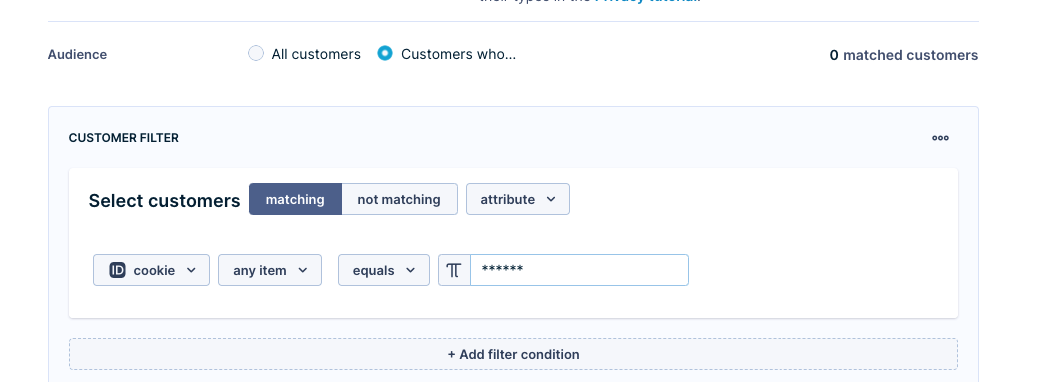Screen dimensions: 1056x382
Task: Open the cookie attribute dropdown
Action: (152, 270)
